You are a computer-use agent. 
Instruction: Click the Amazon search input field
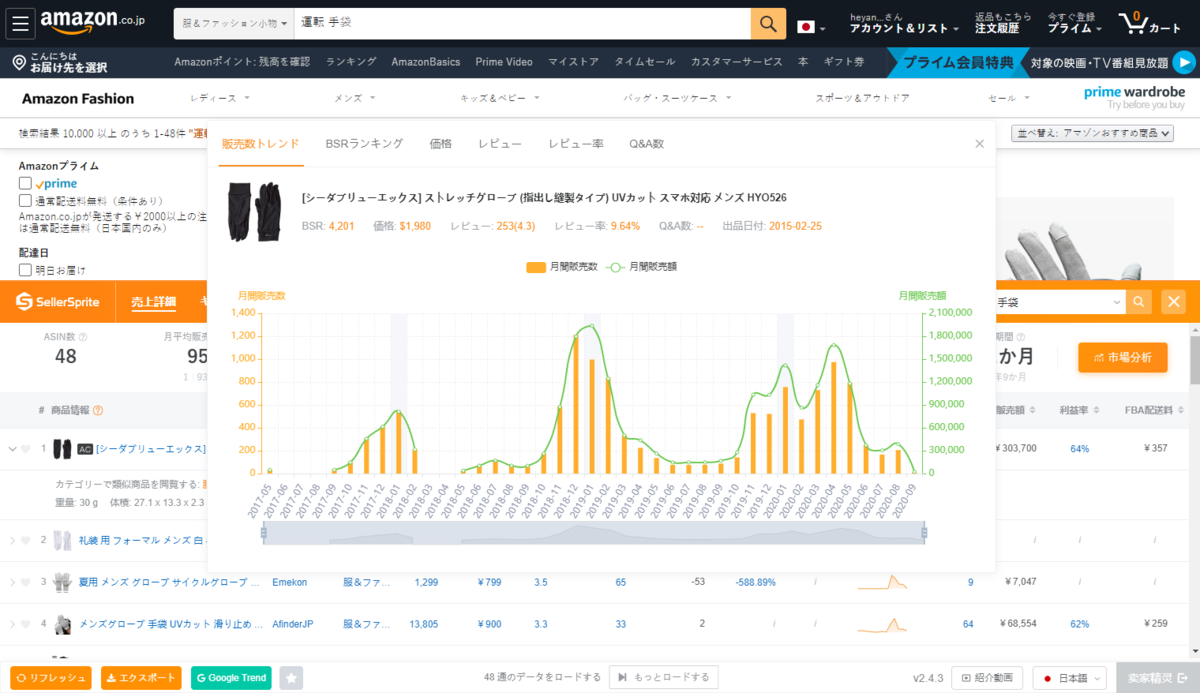click(523, 23)
